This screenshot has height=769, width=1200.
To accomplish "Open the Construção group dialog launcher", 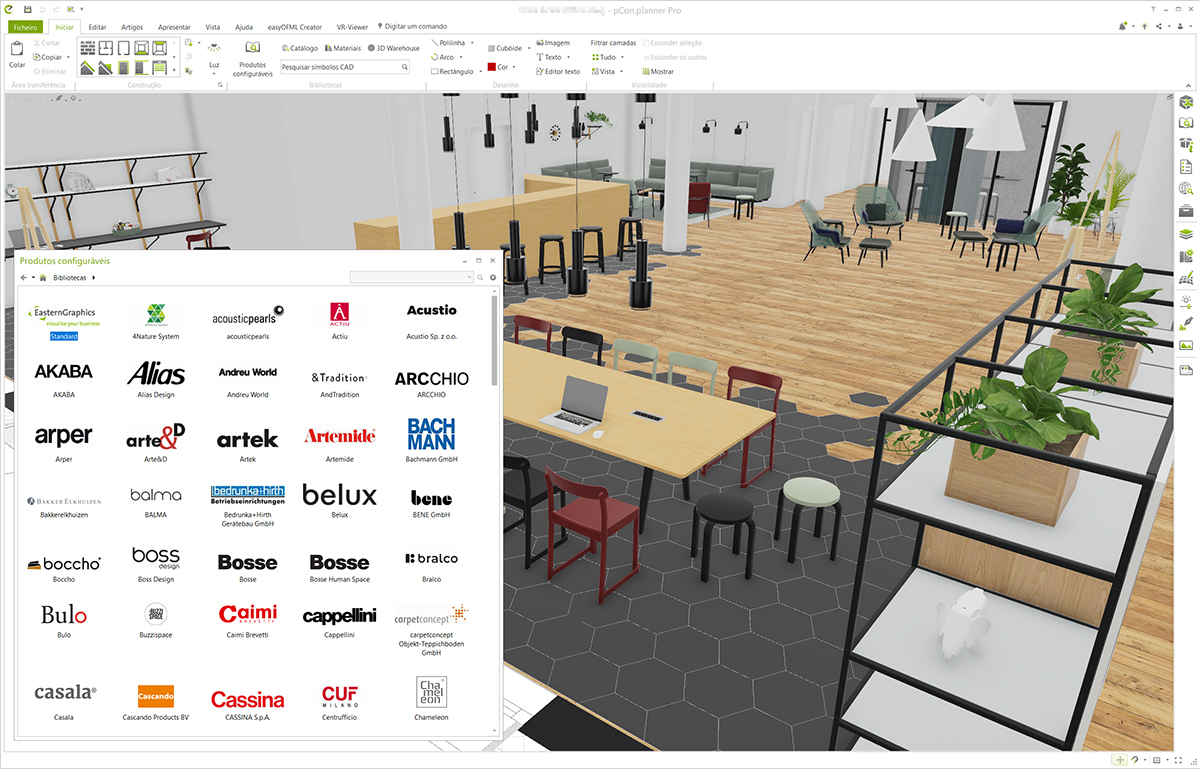I will pos(220,86).
